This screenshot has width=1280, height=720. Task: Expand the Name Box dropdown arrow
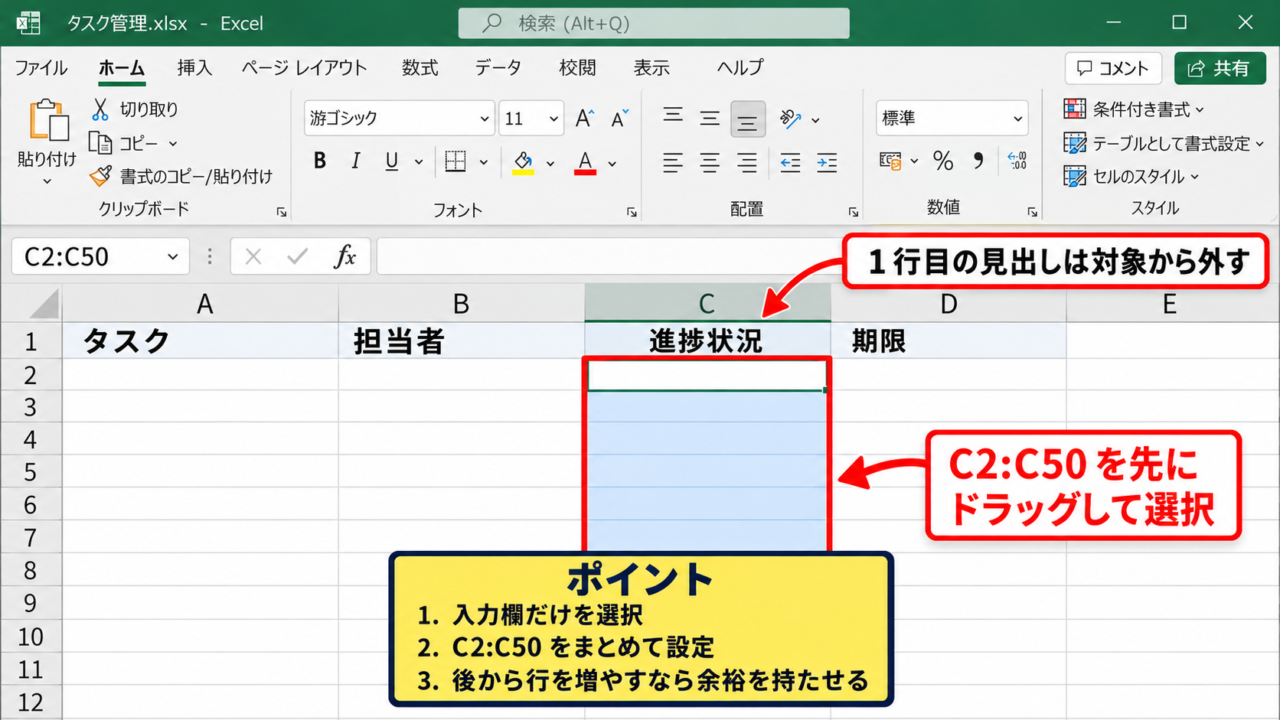[x=172, y=257]
